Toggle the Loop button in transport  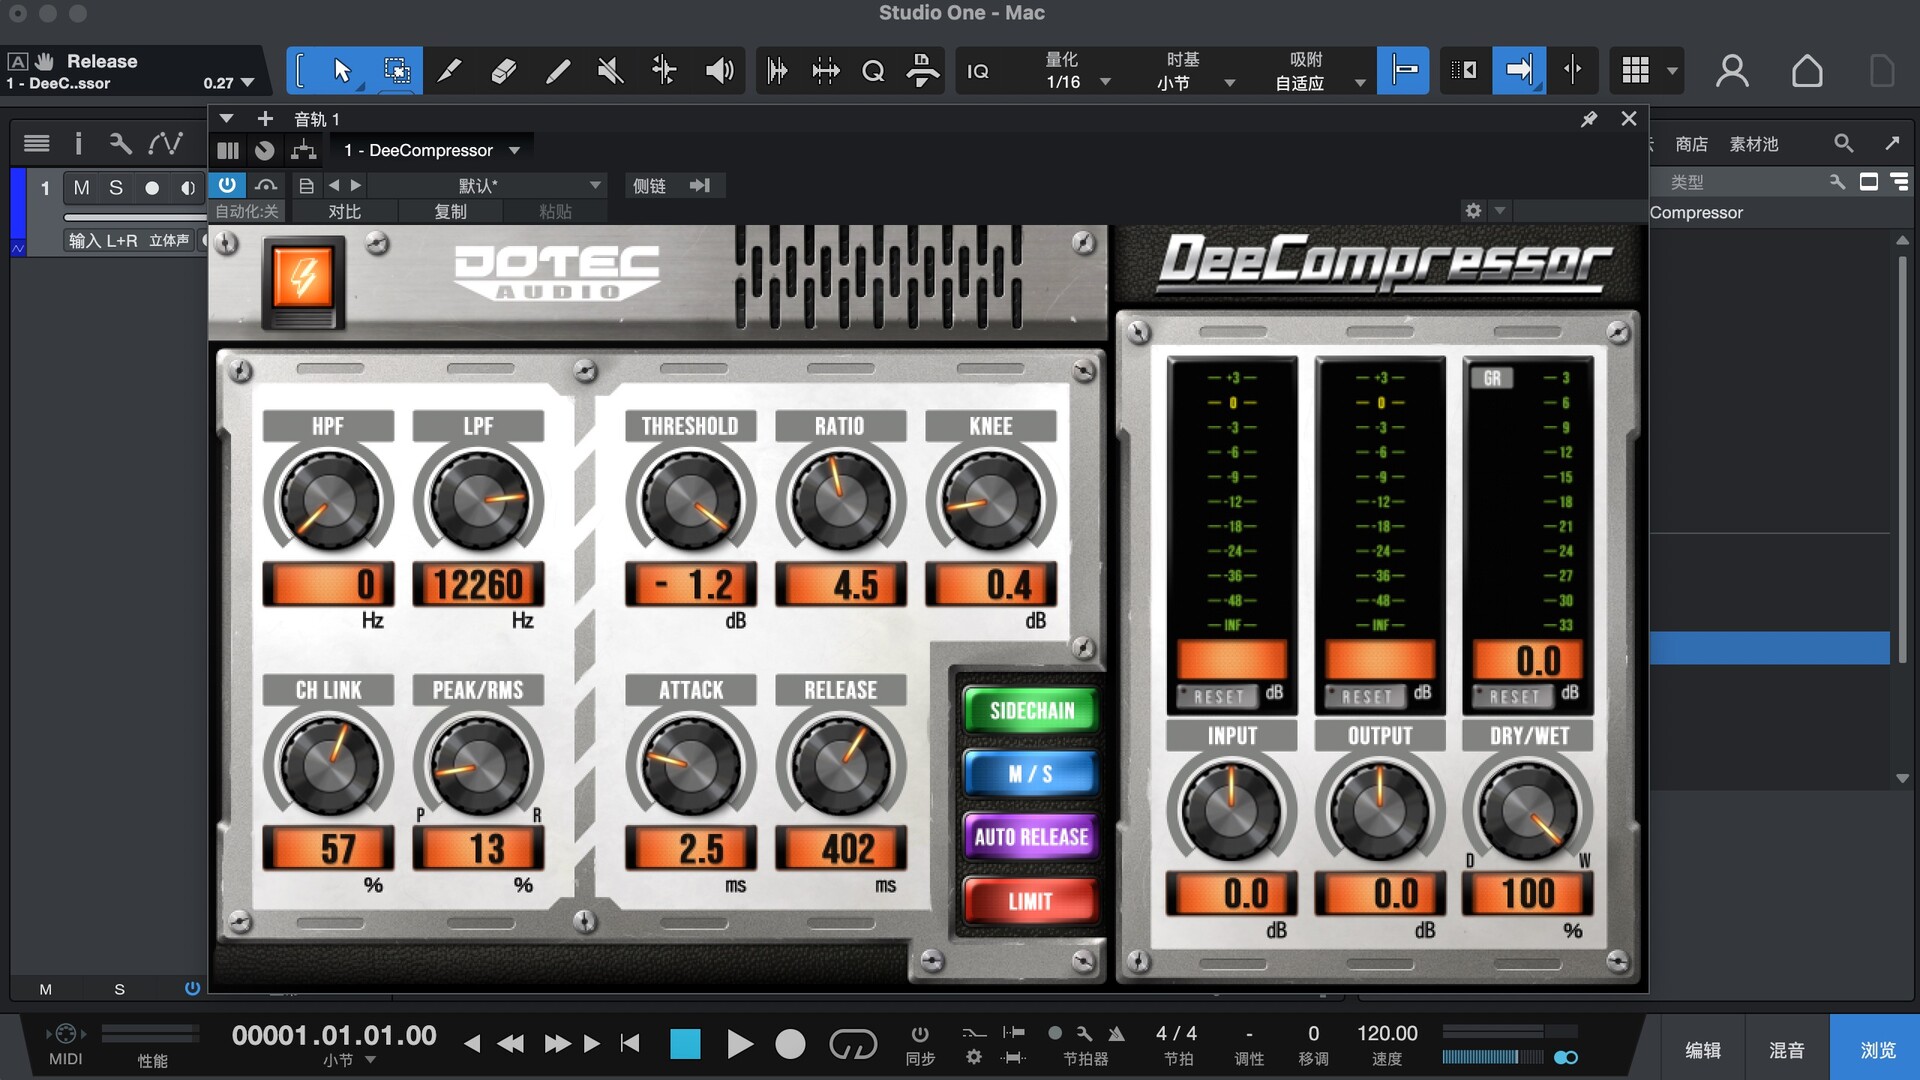tap(853, 1044)
